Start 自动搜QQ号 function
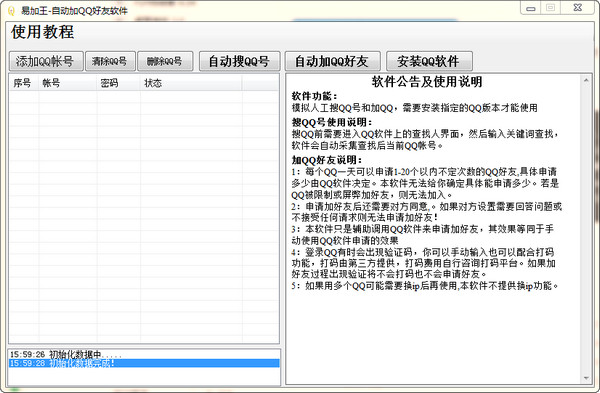The width and height of the screenshot is (600, 393). coord(240,61)
